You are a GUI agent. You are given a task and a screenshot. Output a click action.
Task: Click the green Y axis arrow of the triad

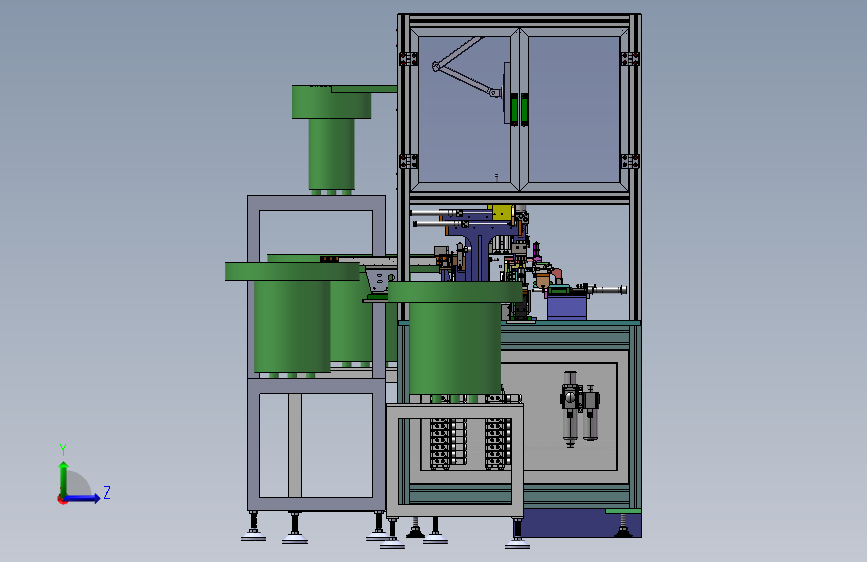(64, 478)
